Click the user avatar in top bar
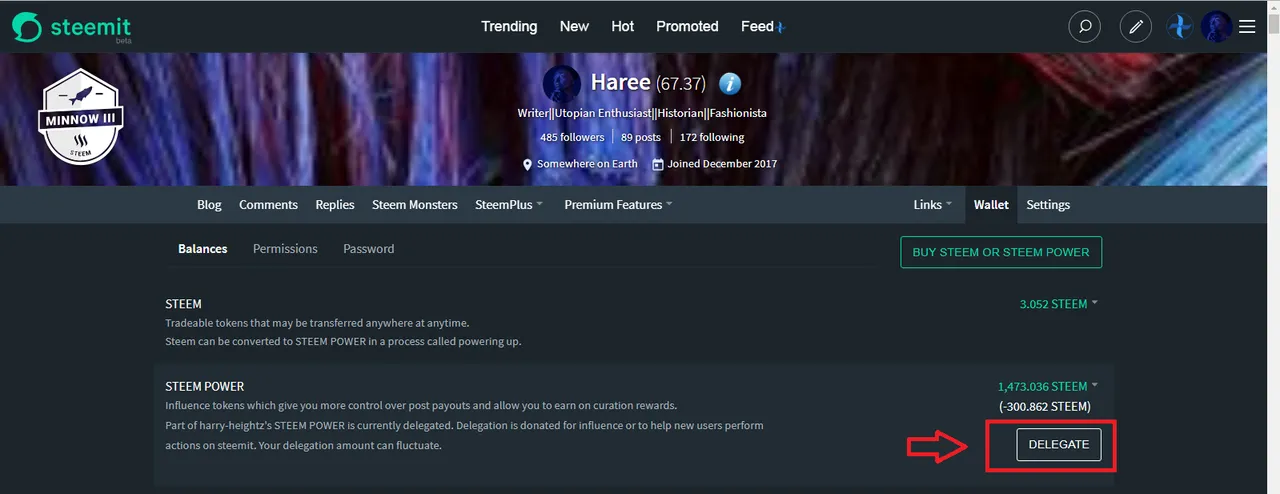 click(1216, 27)
